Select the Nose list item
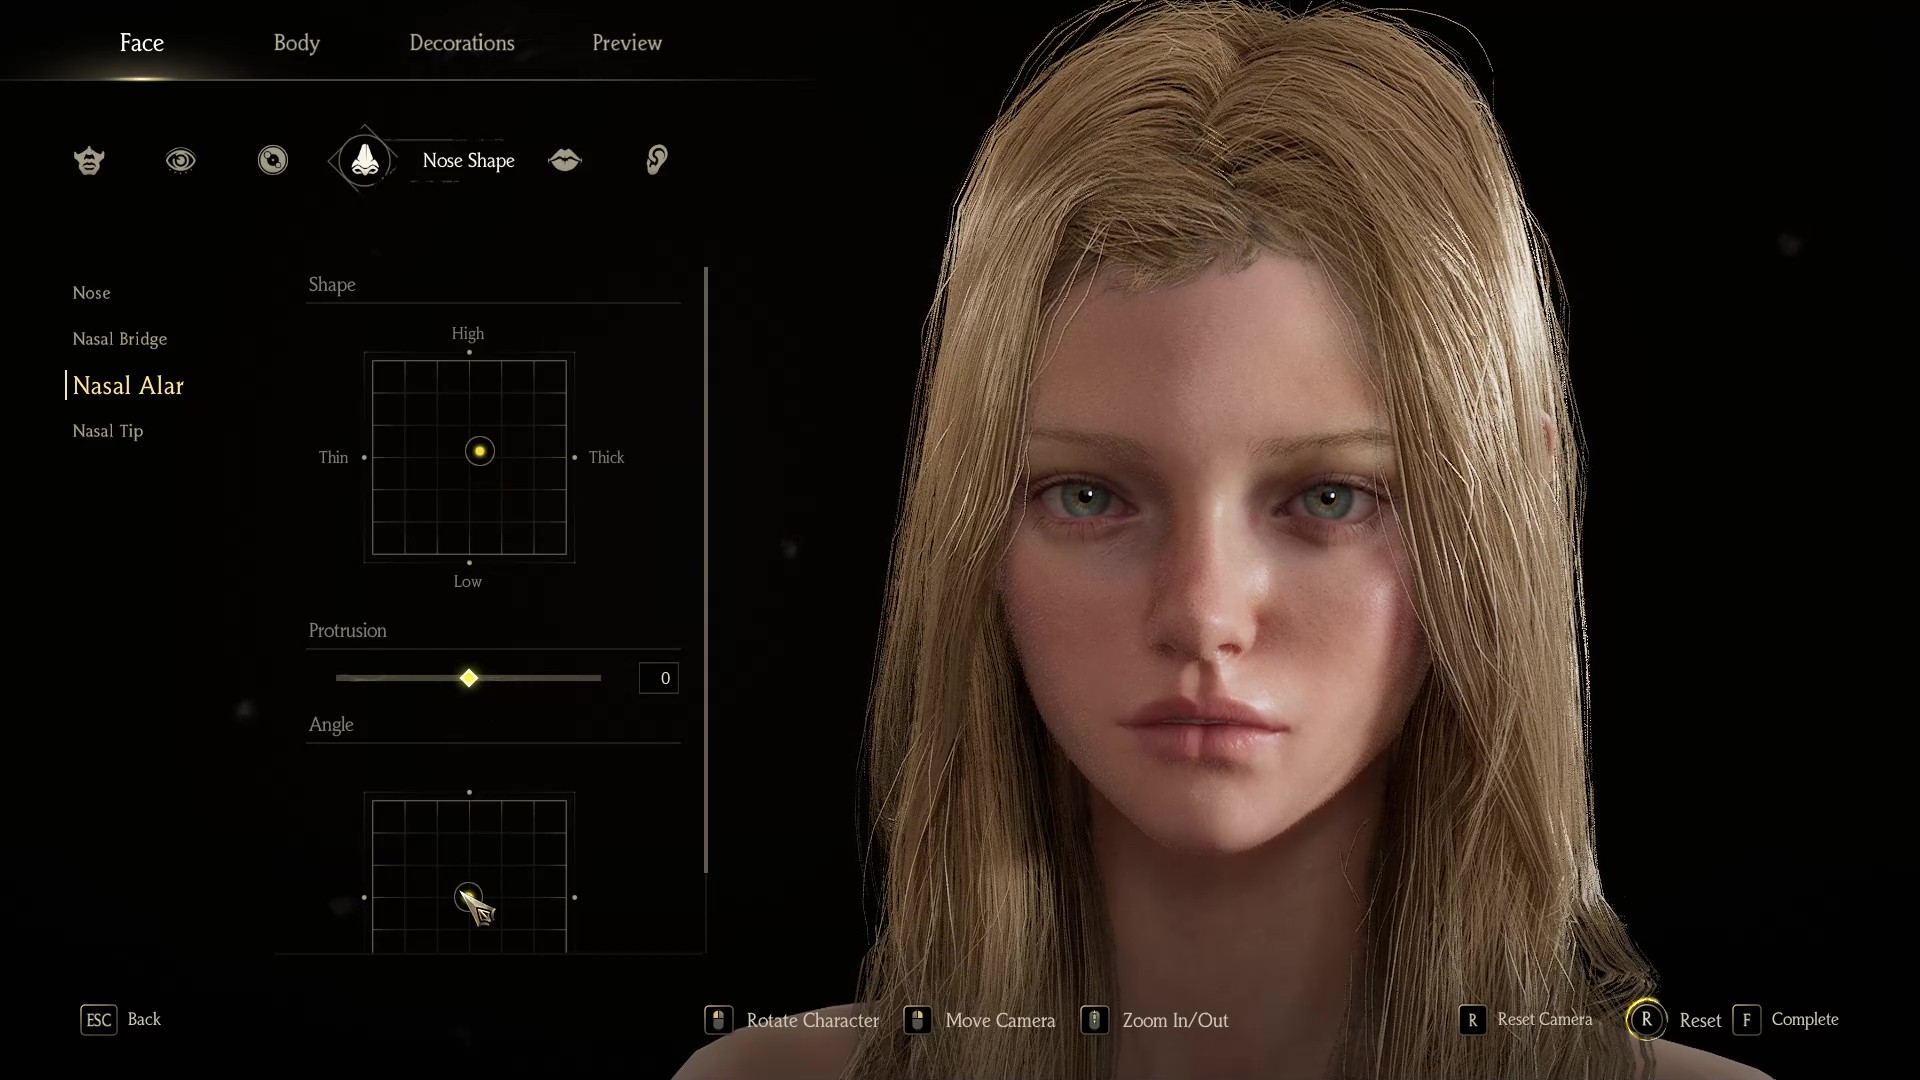The image size is (1920, 1080). coord(92,293)
